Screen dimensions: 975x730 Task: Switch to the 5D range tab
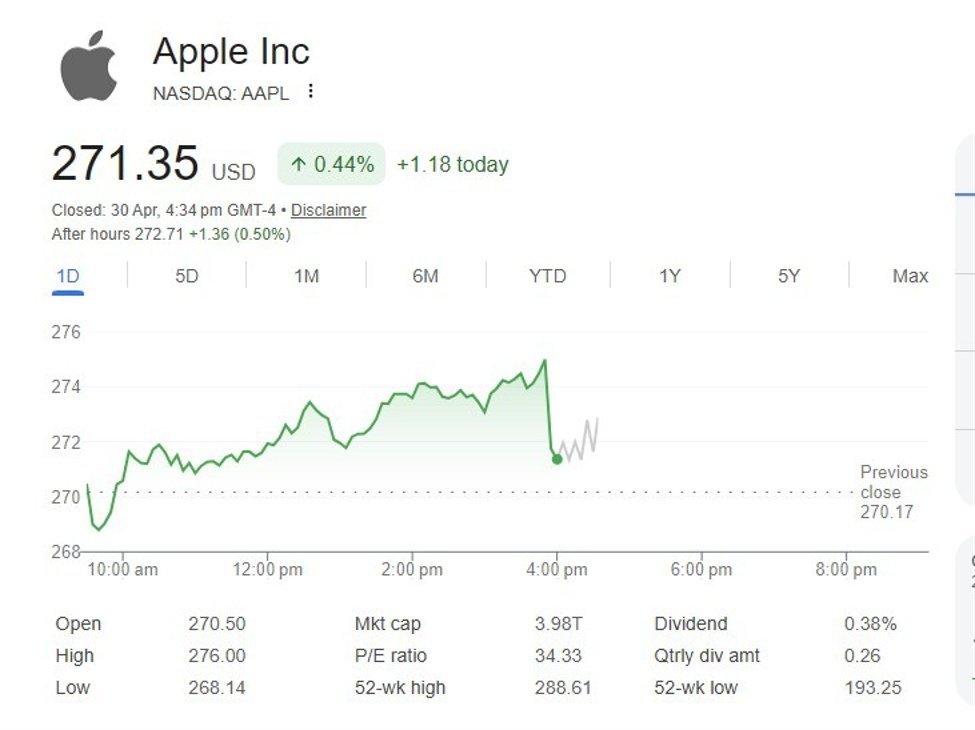(x=187, y=276)
